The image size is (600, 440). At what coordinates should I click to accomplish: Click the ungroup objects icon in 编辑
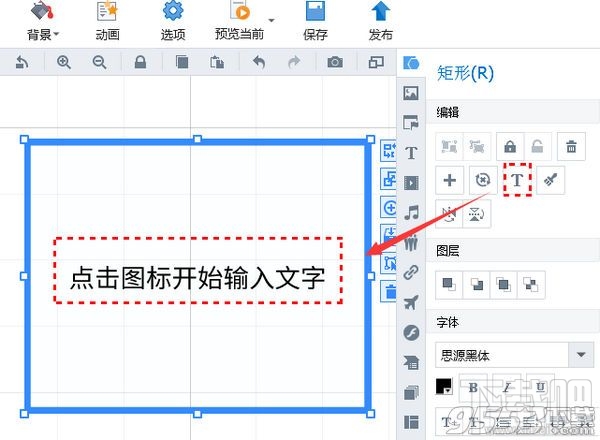click(477, 147)
